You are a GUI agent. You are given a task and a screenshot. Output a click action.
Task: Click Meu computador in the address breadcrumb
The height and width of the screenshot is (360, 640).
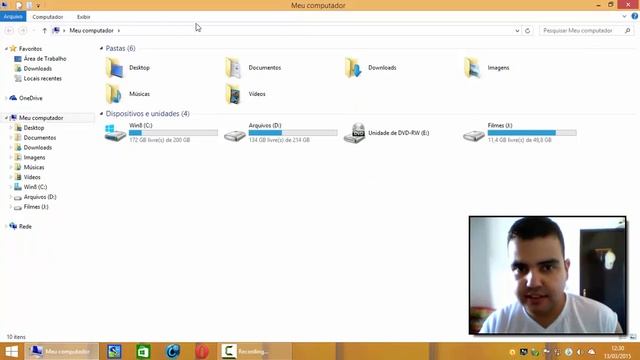pyautogui.click(x=91, y=31)
